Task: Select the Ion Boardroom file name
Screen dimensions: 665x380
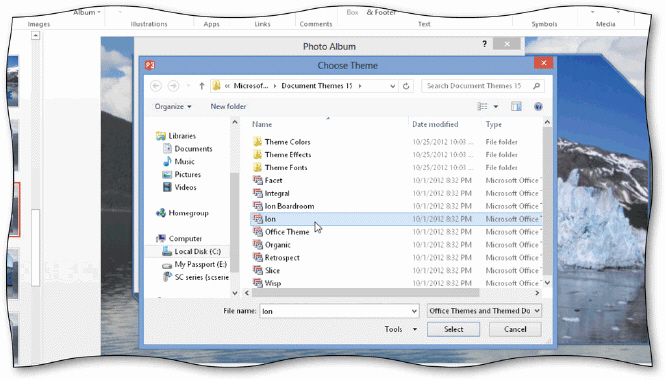Action: (289, 206)
